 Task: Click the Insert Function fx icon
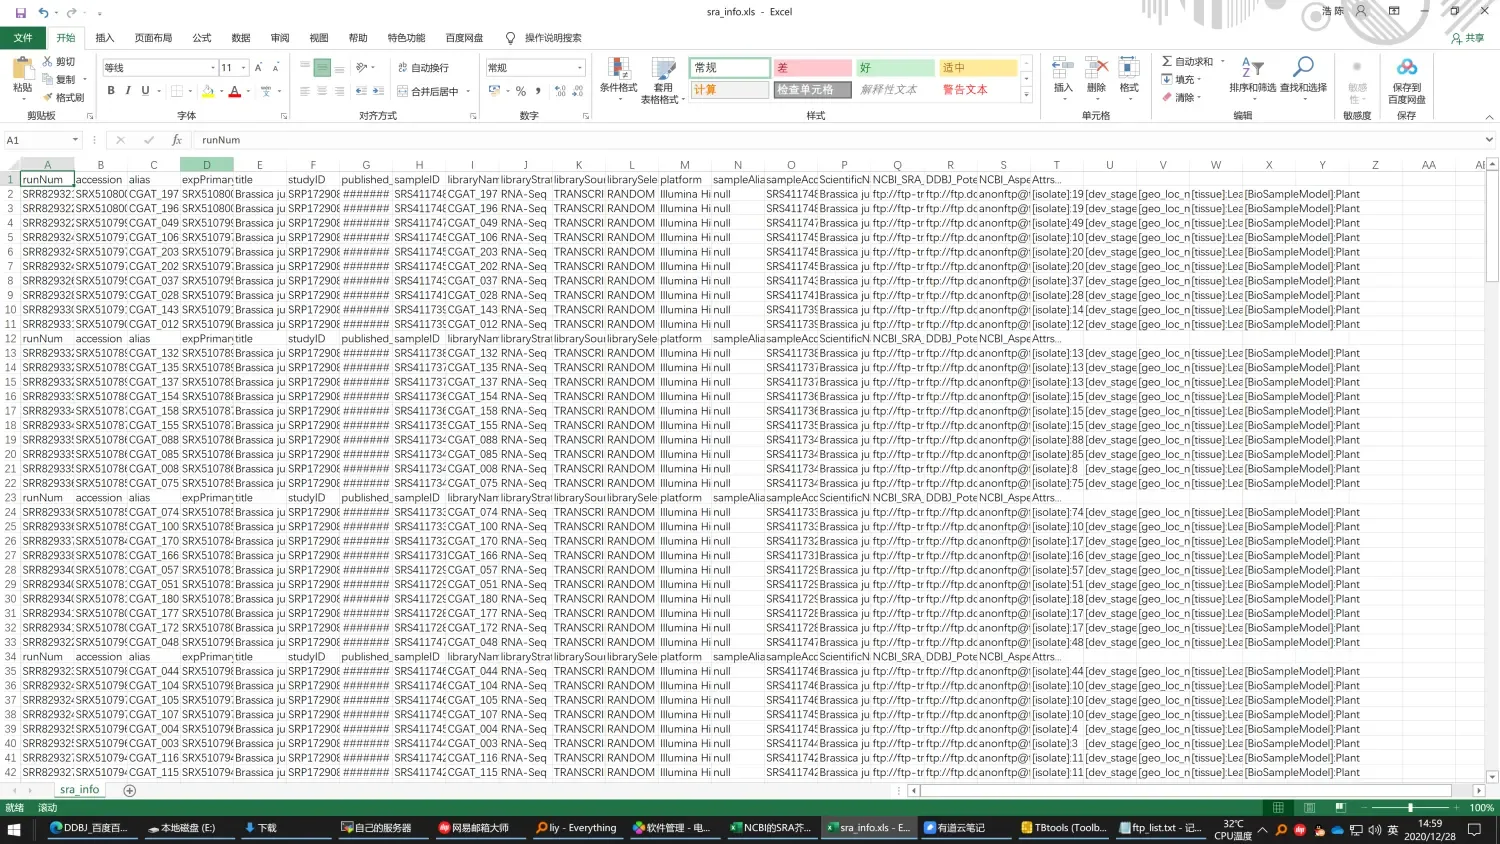[x=177, y=140]
